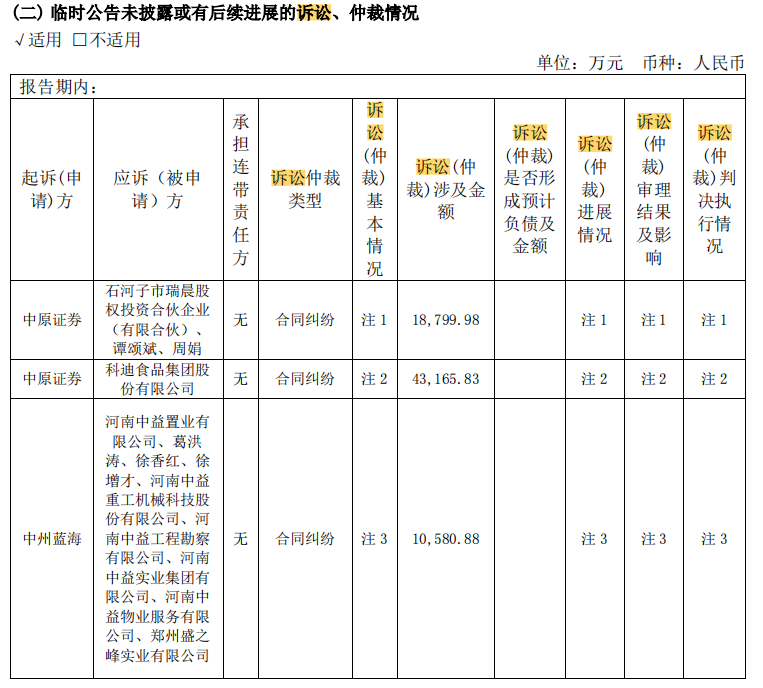
Task: Click the 是否形成预计负债及金额 column header
Action: pyautogui.click(x=529, y=189)
